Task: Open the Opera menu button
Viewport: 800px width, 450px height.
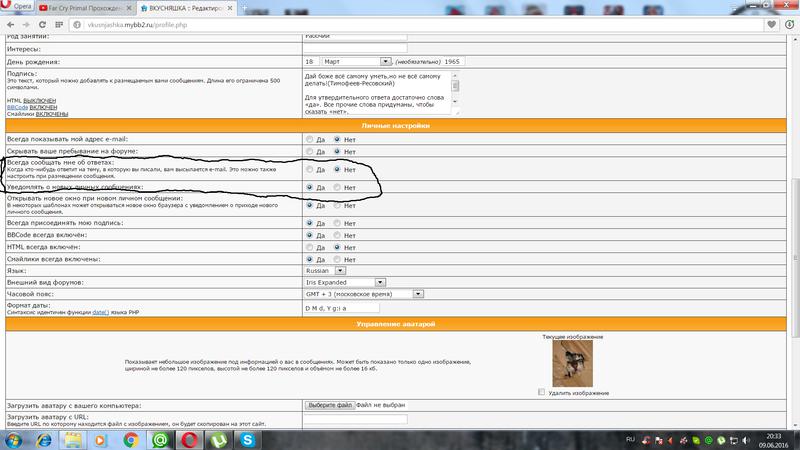Action: [20, 6]
